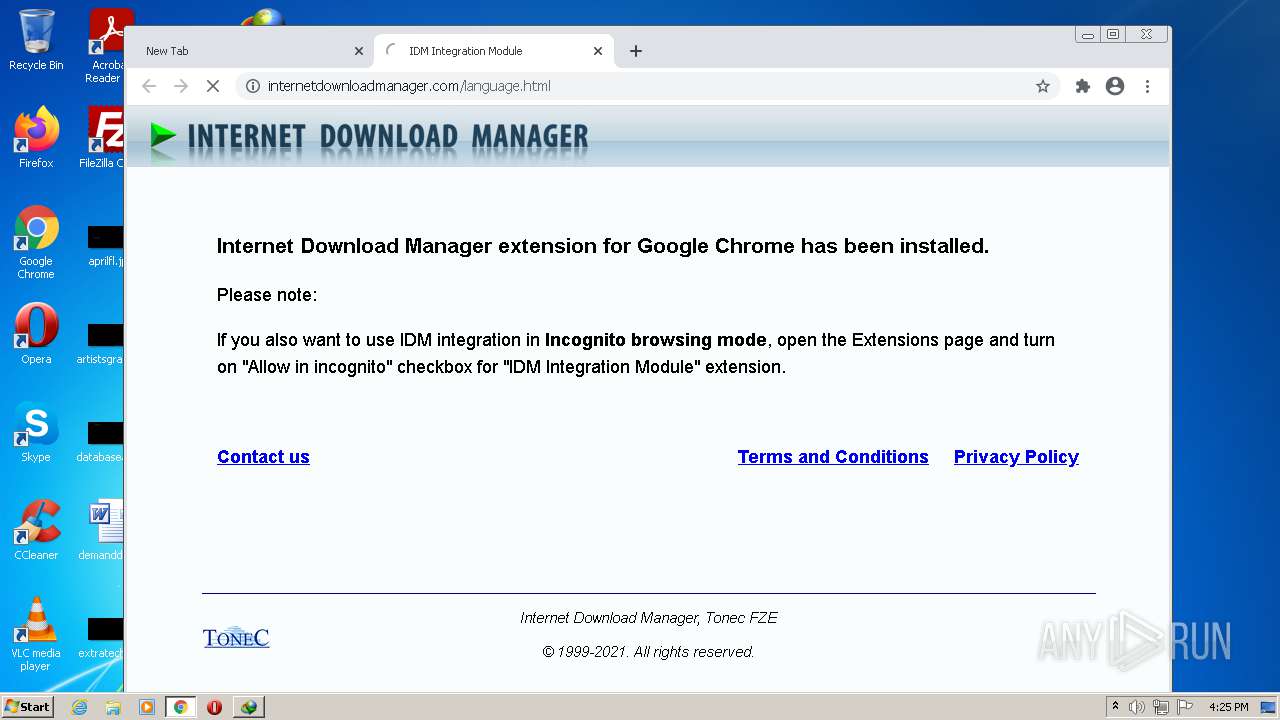Image resolution: width=1280 pixels, height=720 pixels.
Task: Open IDM taskbar icon
Action: pos(248,707)
